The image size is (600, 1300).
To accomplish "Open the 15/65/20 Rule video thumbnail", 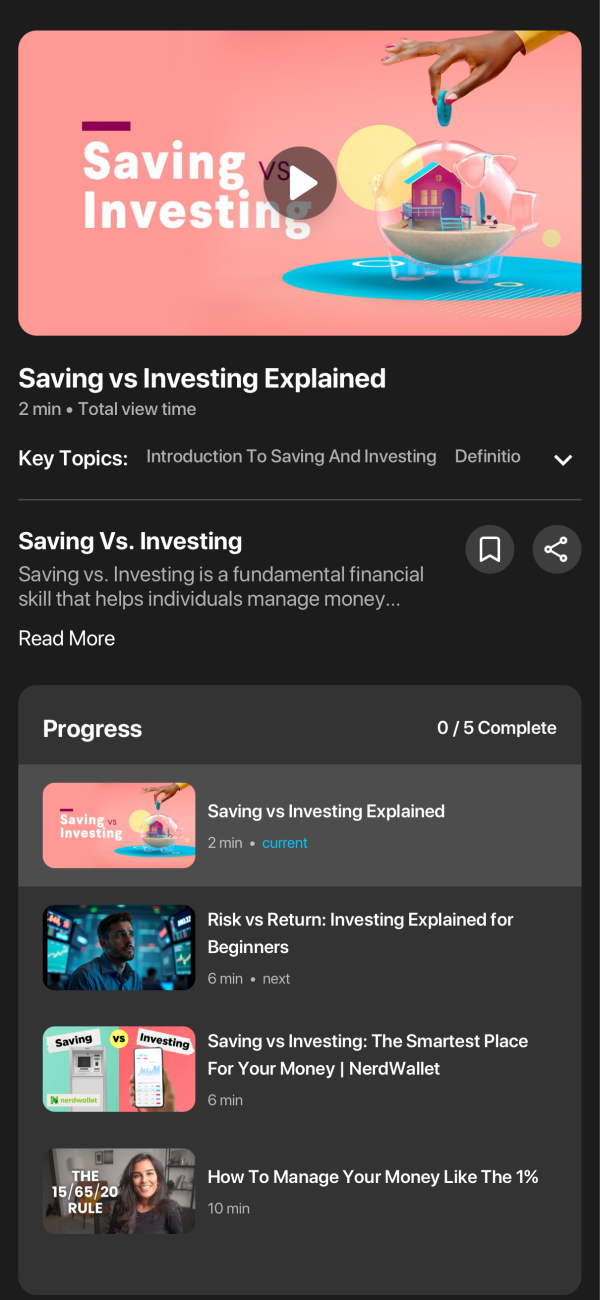I will point(119,1190).
